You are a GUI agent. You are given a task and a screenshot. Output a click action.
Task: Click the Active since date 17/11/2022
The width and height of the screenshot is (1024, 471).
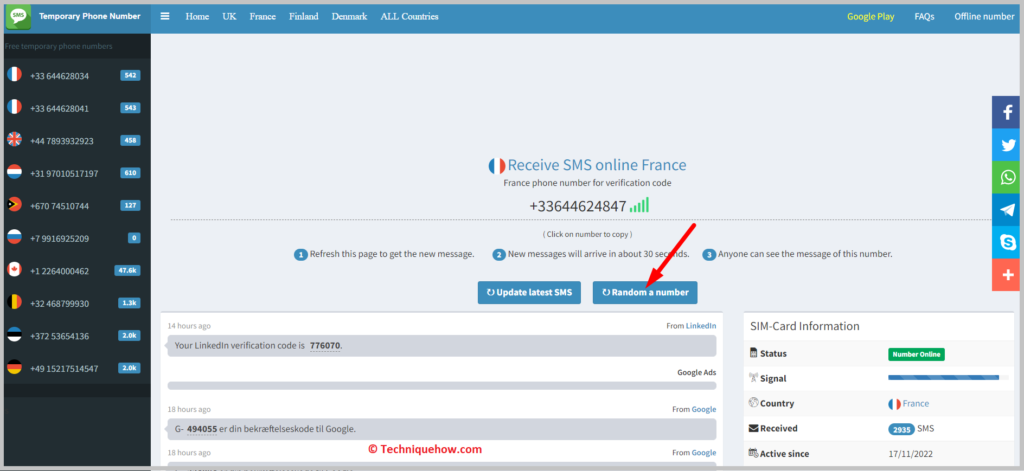tap(908, 453)
